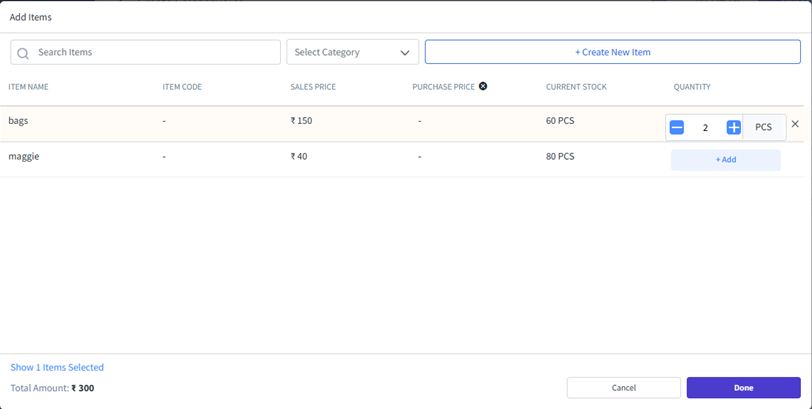Select the bags item row name
This screenshot has height=409, width=812.
pyautogui.click(x=19, y=121)
